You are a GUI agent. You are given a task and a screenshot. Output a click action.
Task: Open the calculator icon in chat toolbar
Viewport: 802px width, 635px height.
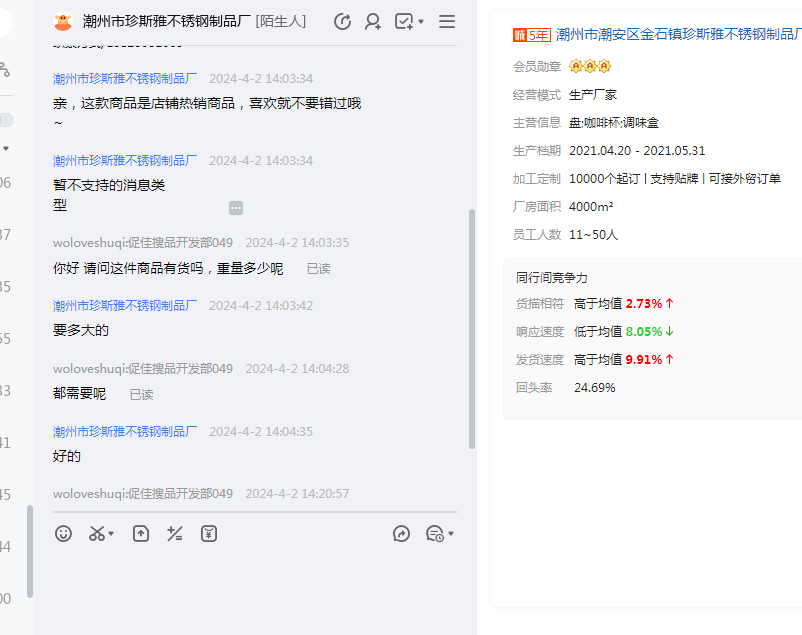click(175, 534)
